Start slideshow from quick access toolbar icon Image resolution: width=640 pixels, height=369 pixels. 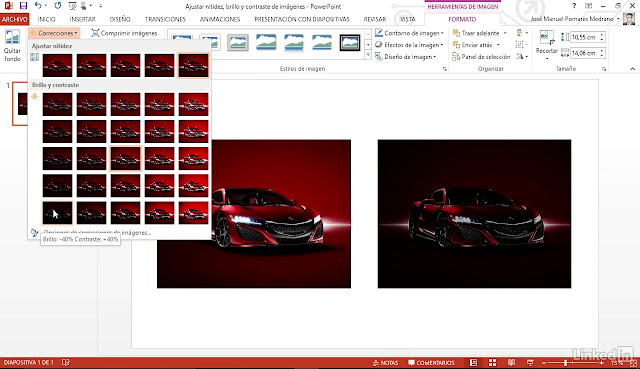pyautogui.click(x=72, y=6)
